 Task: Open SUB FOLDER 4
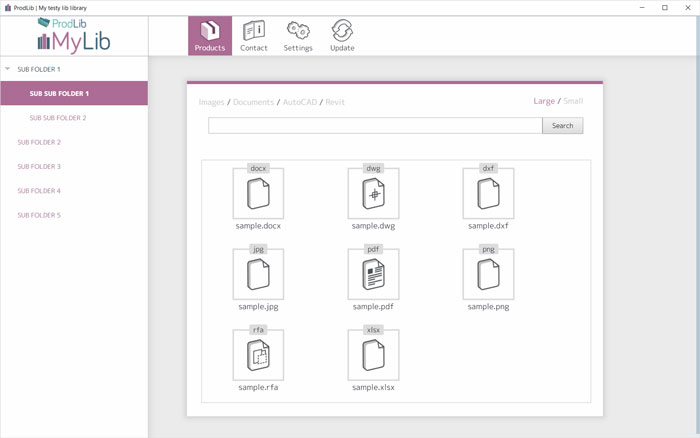point(39,191)
